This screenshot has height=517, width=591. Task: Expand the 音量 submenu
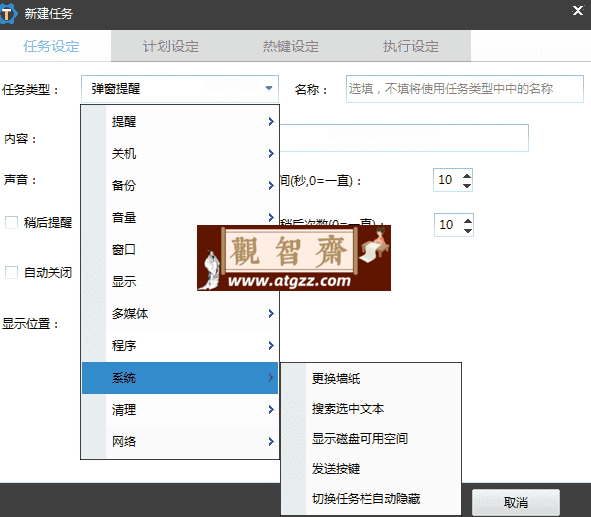[180, 217]
